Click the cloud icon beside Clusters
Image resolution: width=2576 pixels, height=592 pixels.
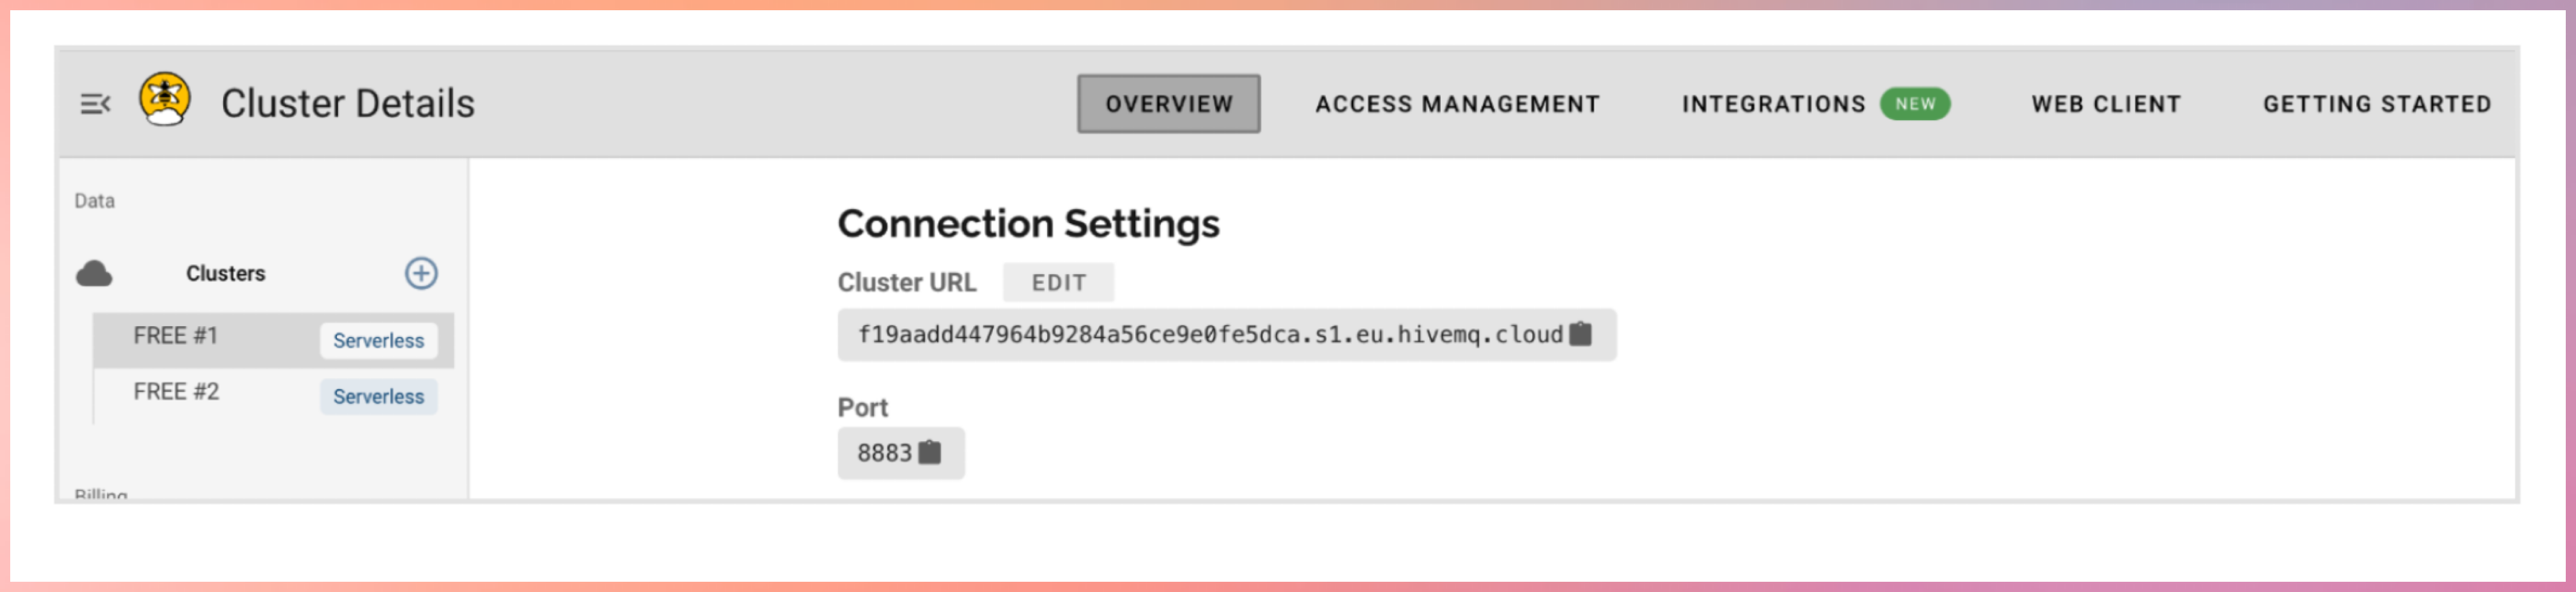click(94, 274)
